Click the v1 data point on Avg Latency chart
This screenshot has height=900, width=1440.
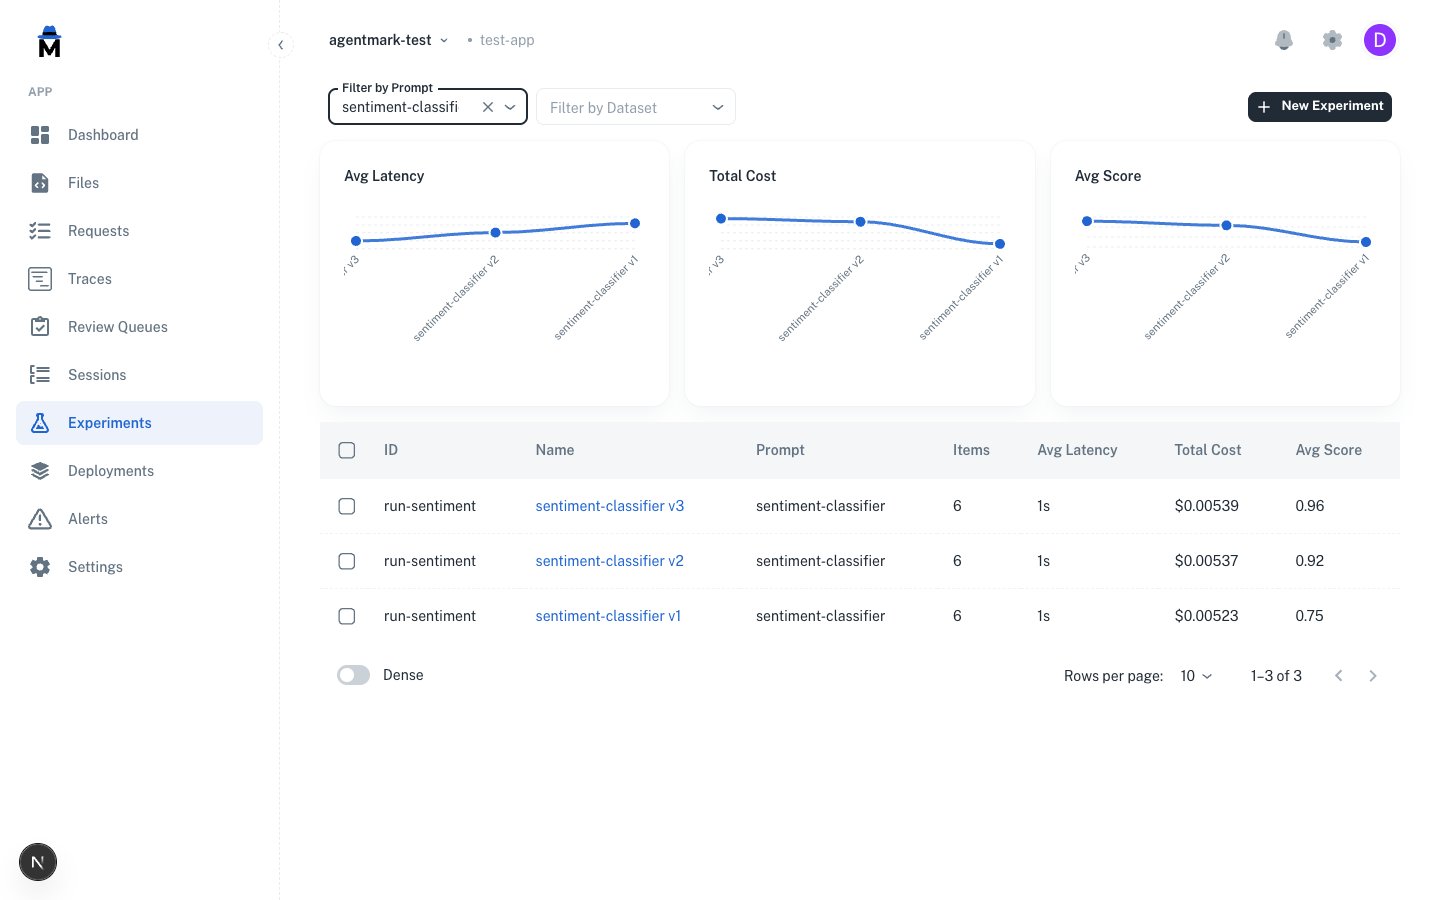635,223
